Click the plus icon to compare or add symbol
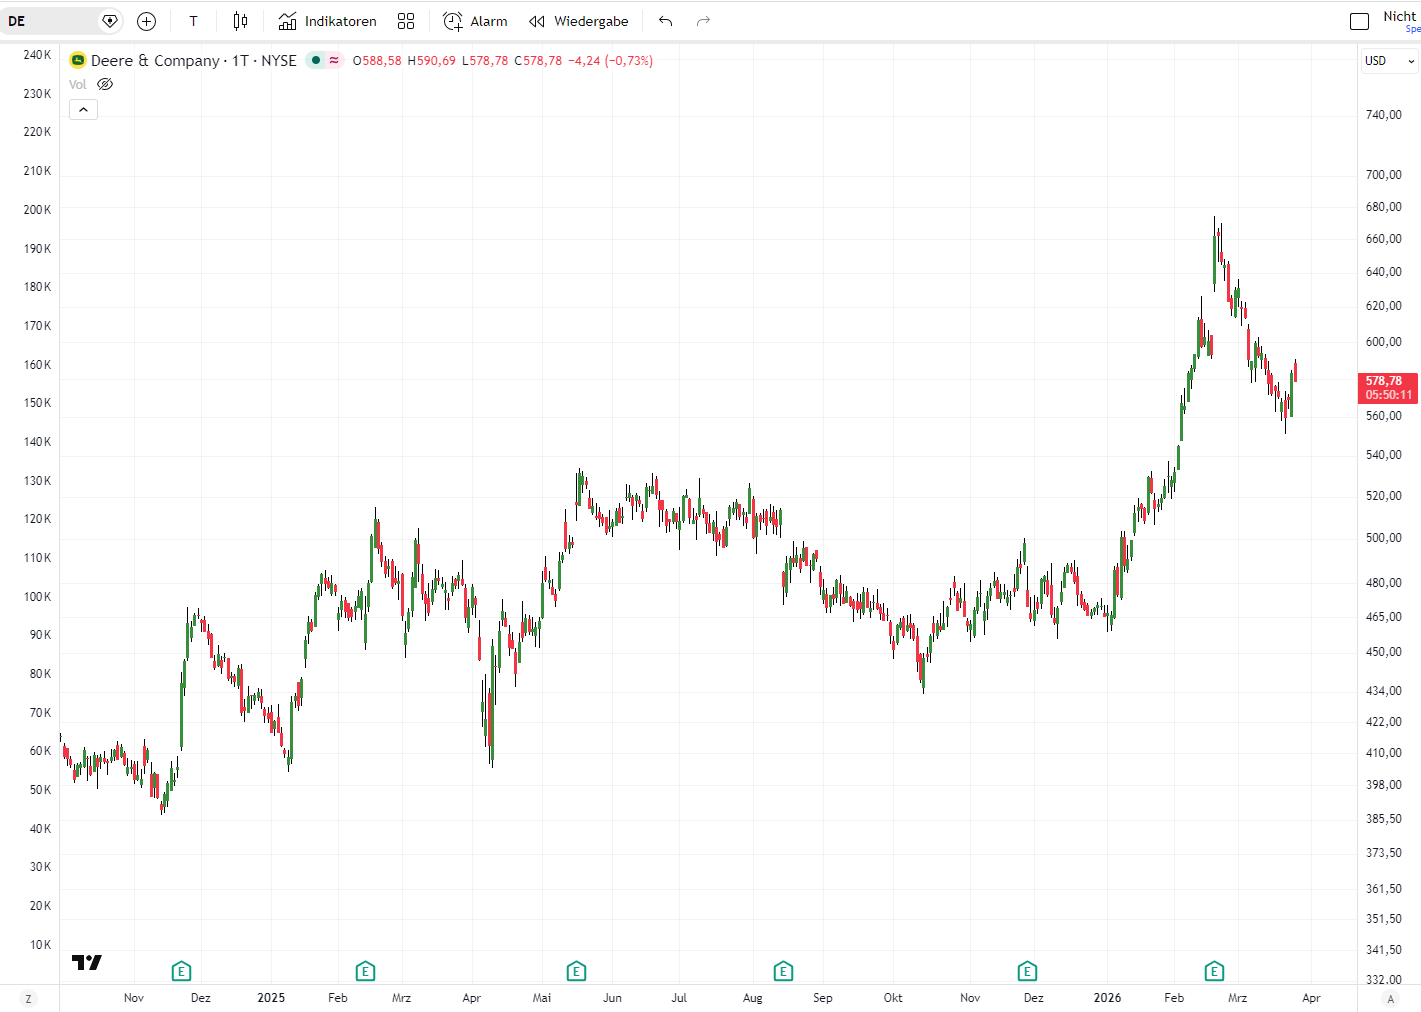The image size is (1421, 1012). pyautogui.click(x=146, y=21)
